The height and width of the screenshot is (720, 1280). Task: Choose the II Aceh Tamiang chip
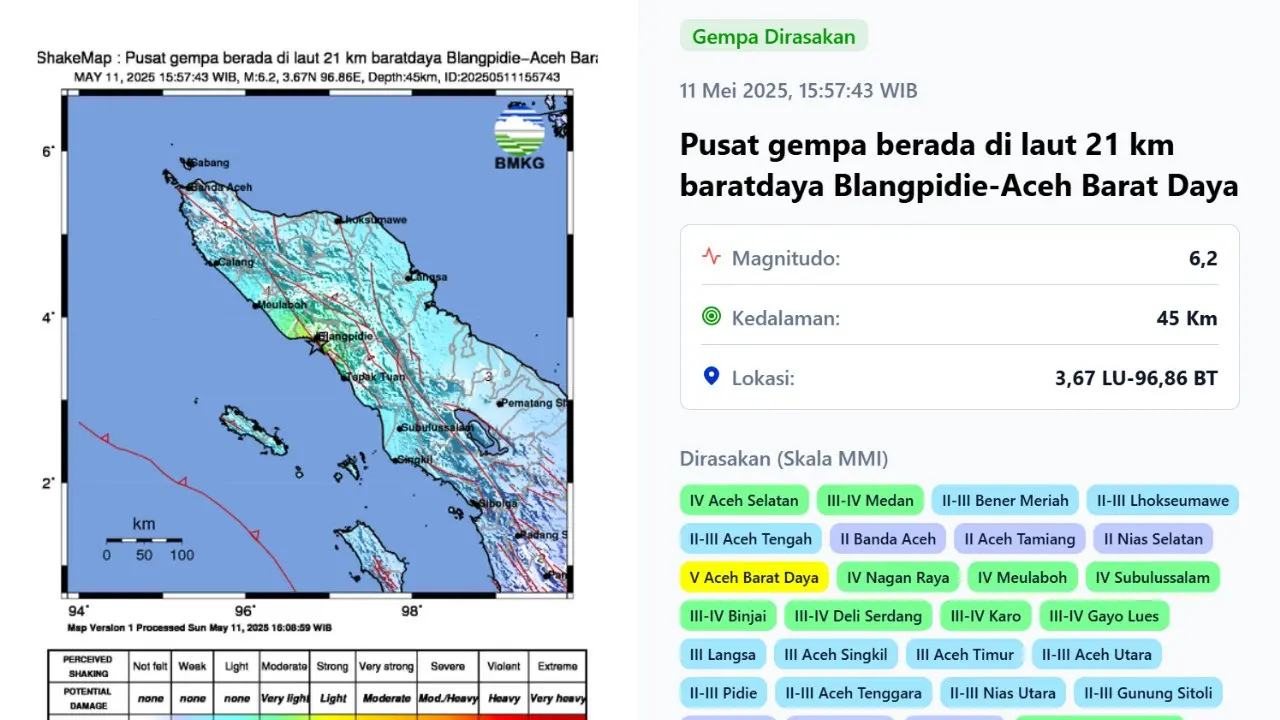(x=1020, y=539)
